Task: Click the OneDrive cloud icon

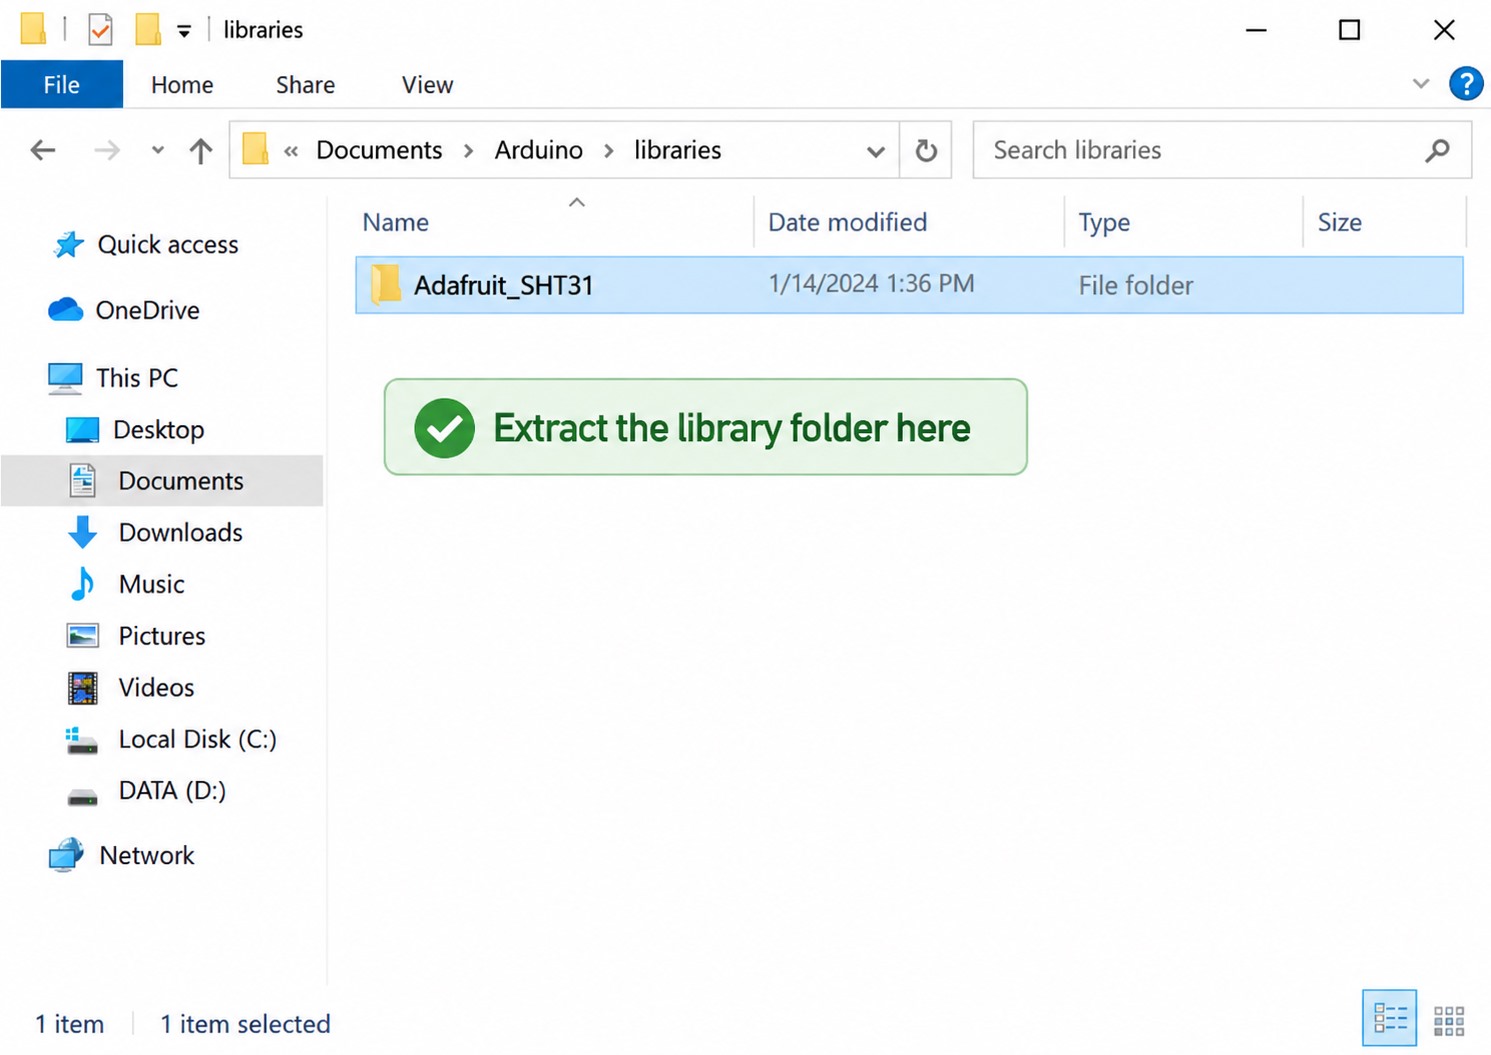Action: (x=66, y=310)
